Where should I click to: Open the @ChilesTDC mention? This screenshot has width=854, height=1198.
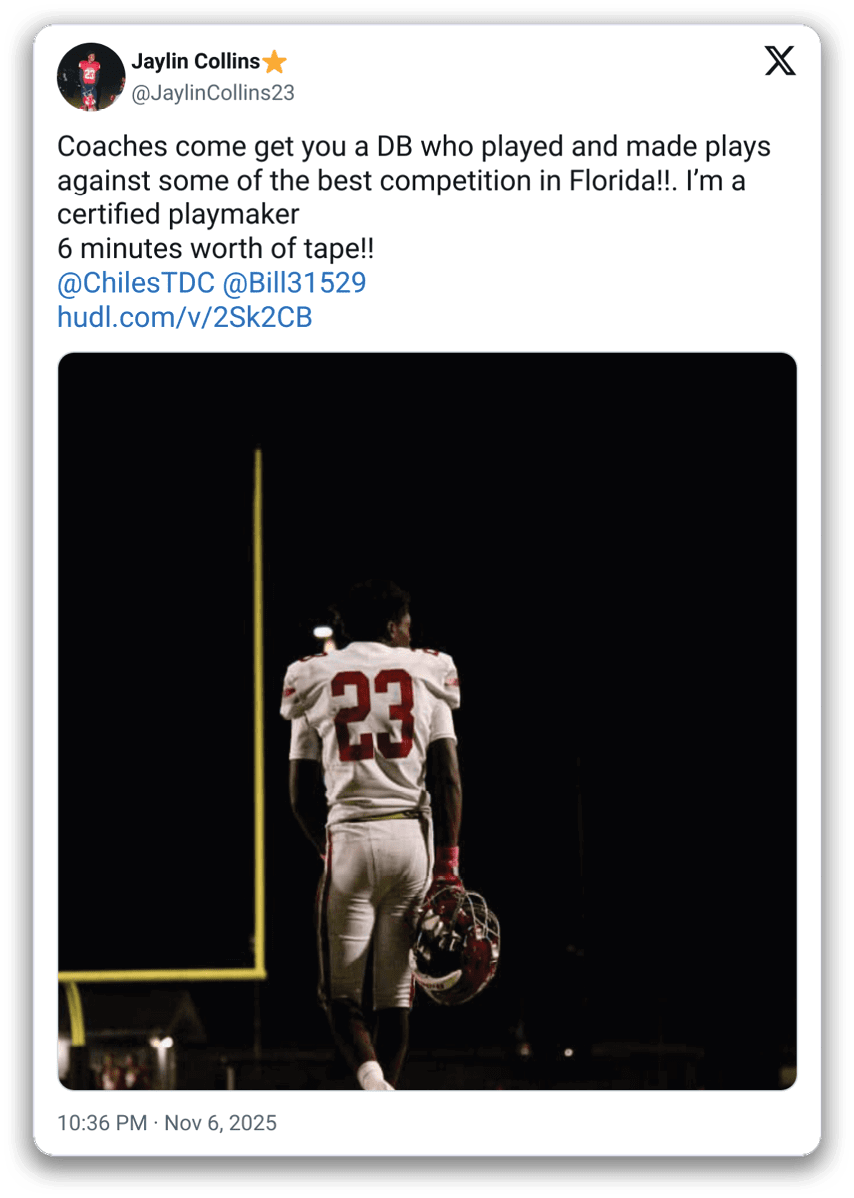(x=135, y=283)
